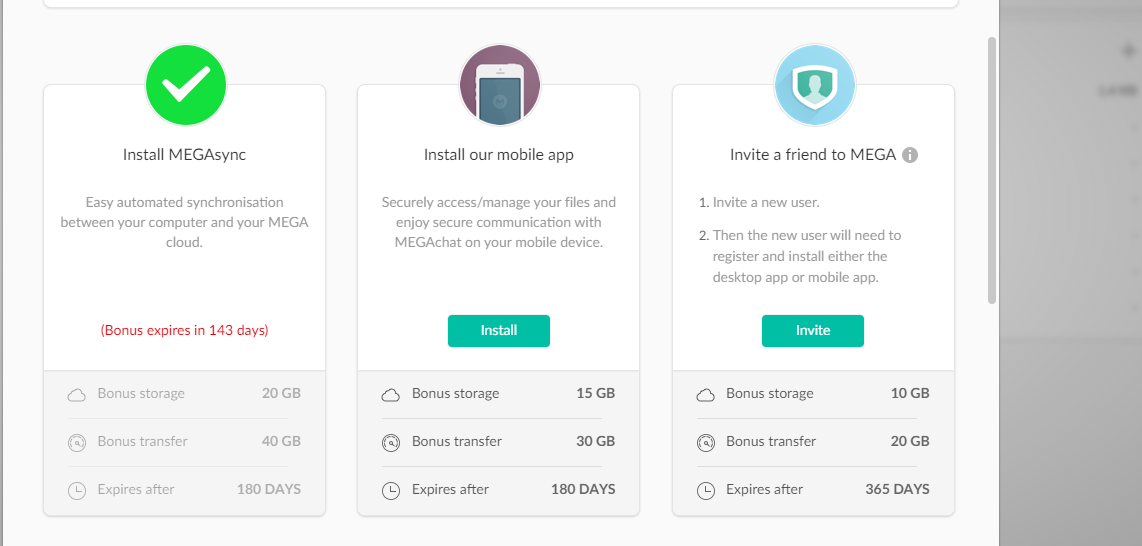The image size is (1142, 546).
Task: Click the green checkmark icon above Install MEGAsync
Action: pos(185,85)
